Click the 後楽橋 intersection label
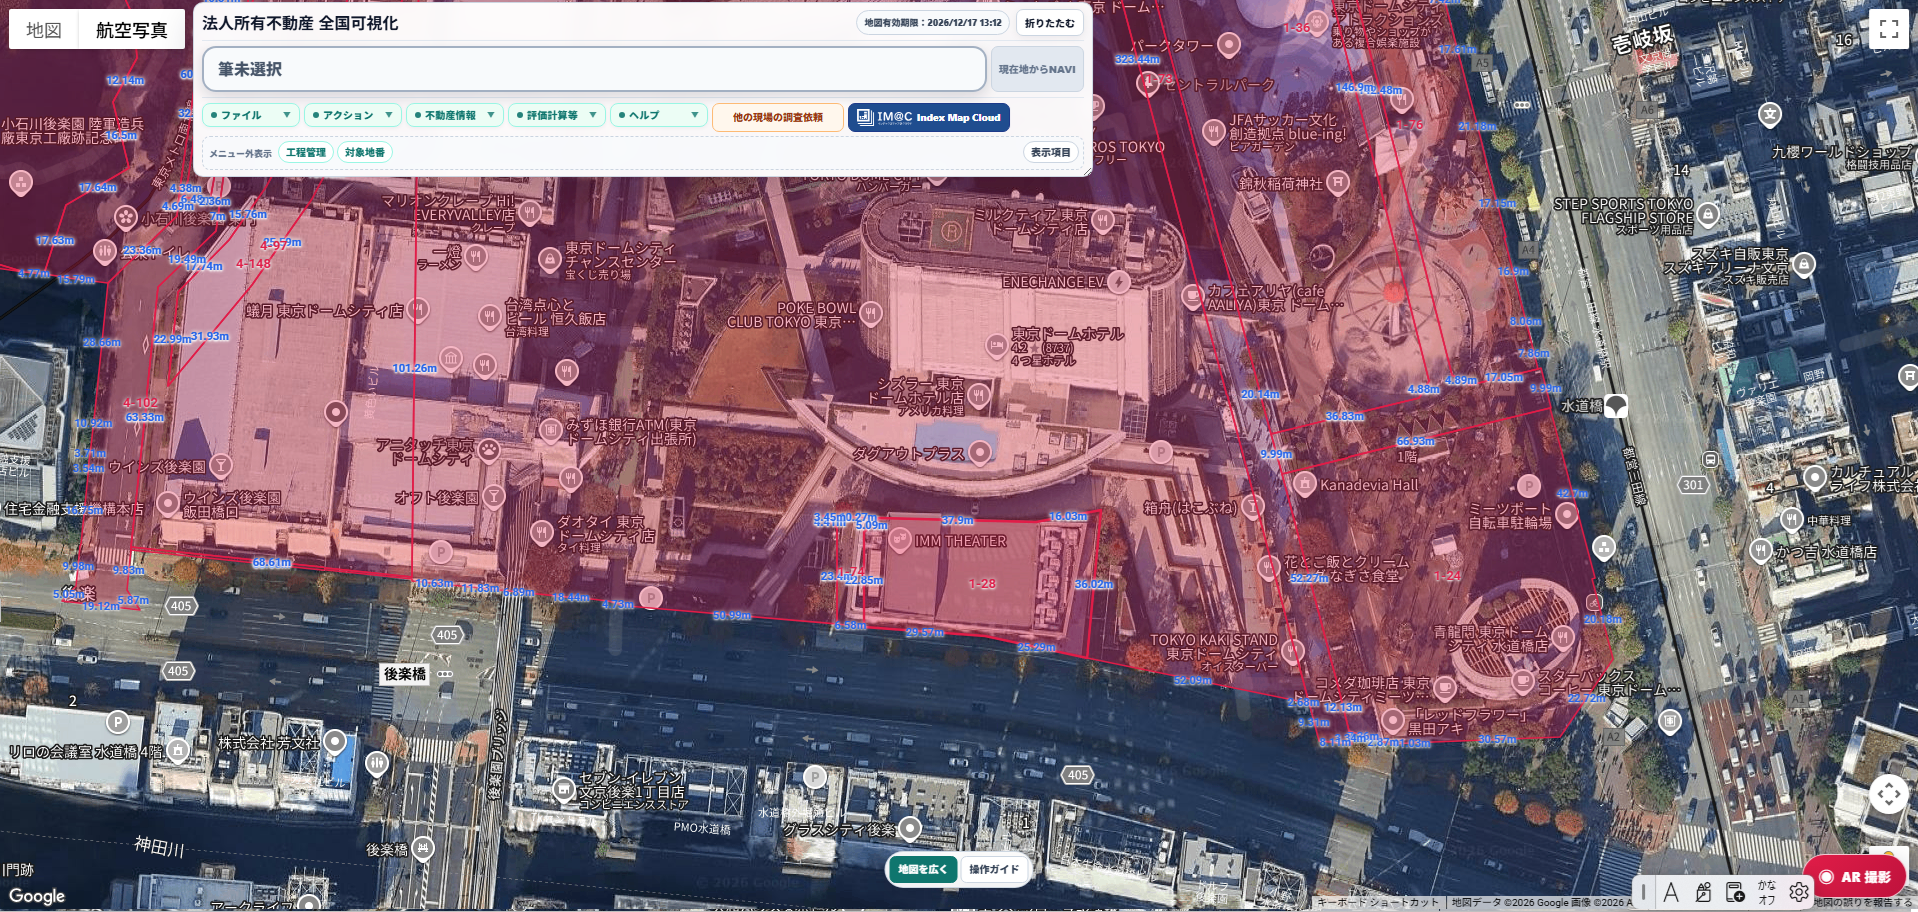Image resolution: width=1918 pixels, height=912 pixels. click(405, 674)
